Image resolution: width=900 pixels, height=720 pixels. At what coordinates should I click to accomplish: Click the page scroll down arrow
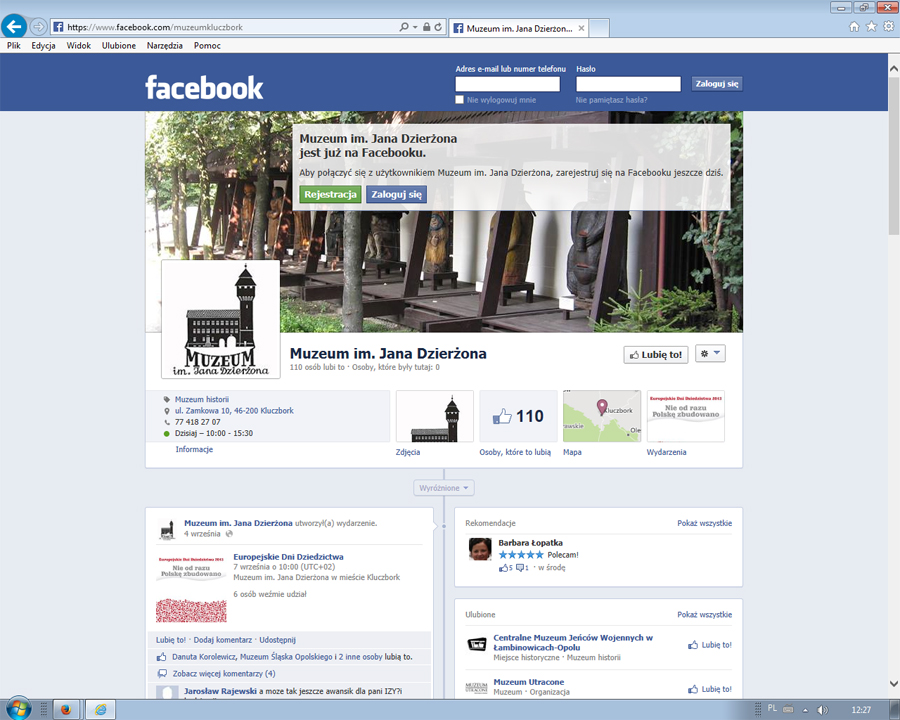tap(894, 683)
